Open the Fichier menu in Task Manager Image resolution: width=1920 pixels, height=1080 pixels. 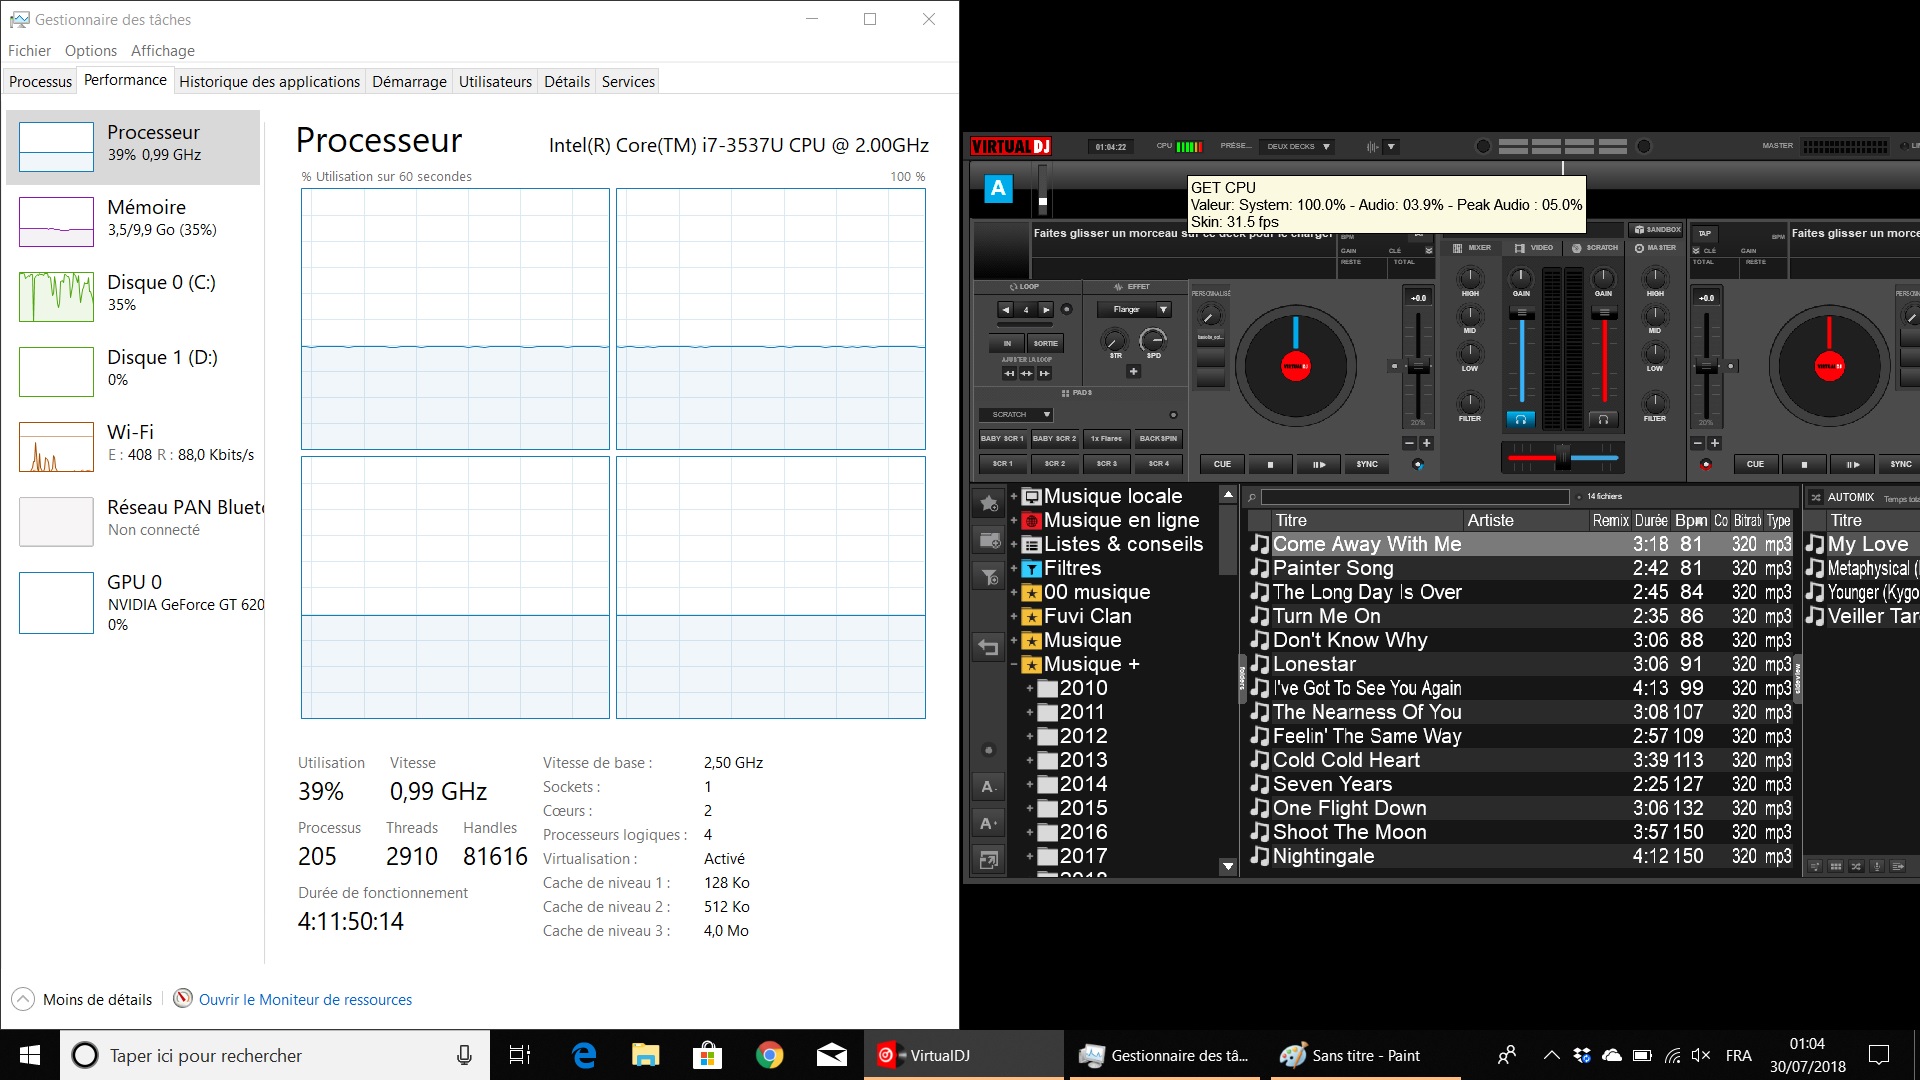[29, 50]
